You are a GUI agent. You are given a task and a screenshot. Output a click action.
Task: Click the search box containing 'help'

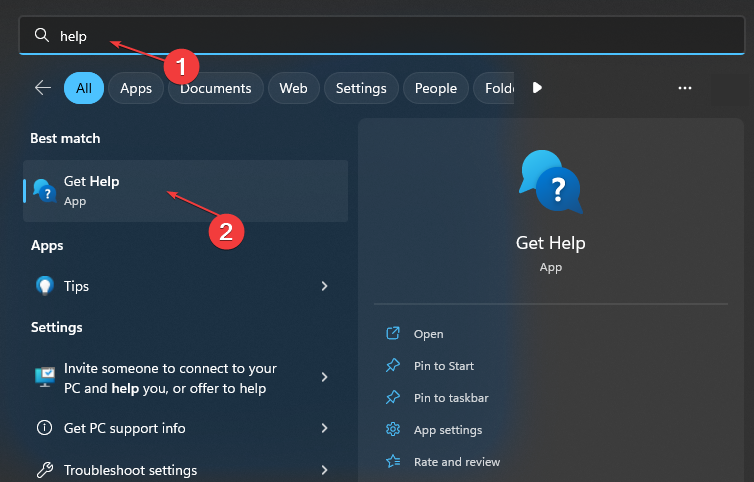click(382, 35)
